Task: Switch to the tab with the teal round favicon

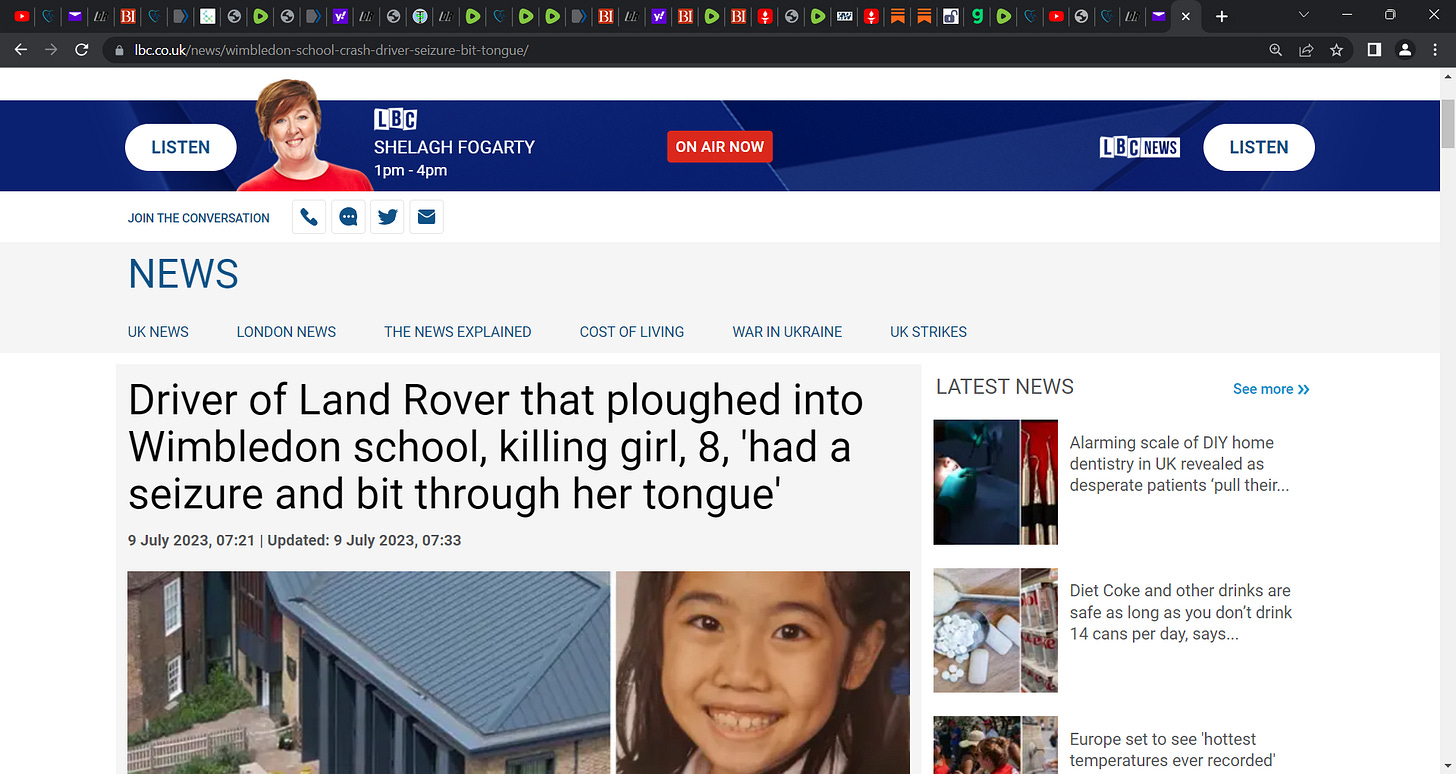Action: 420,16
